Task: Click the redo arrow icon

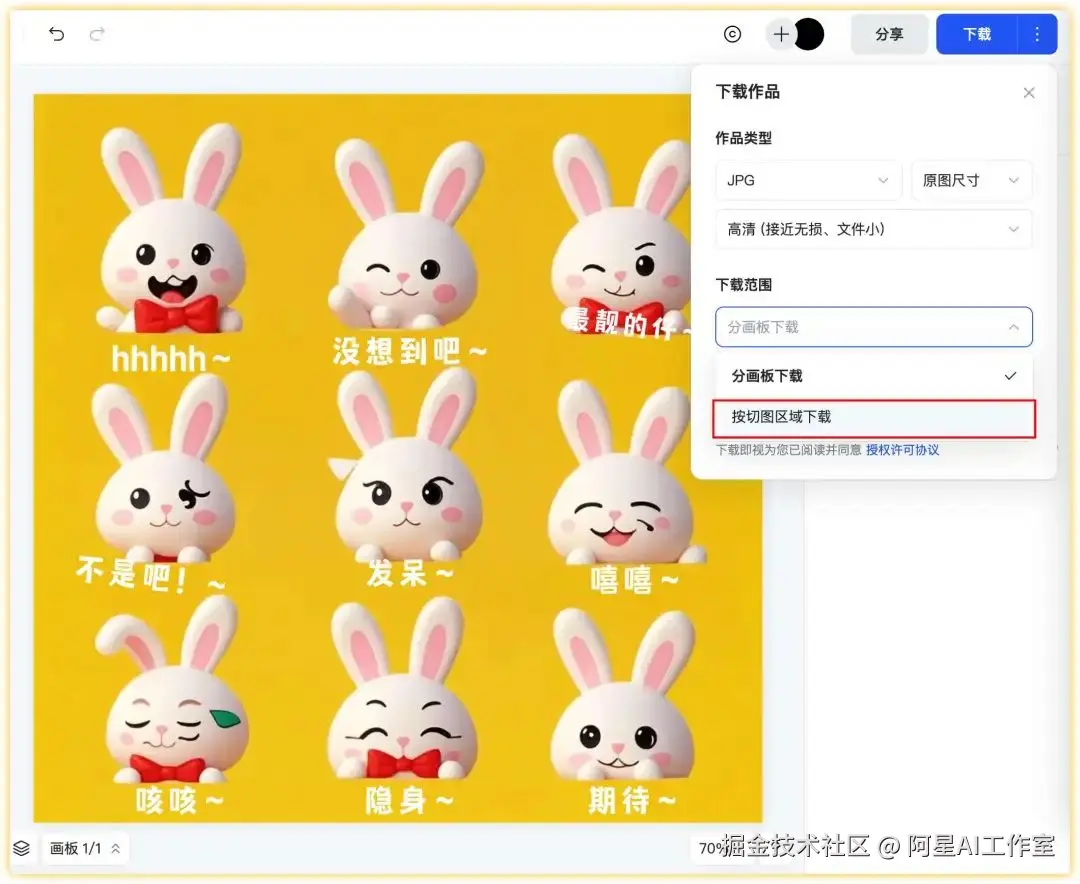Action: click(97, 33)
